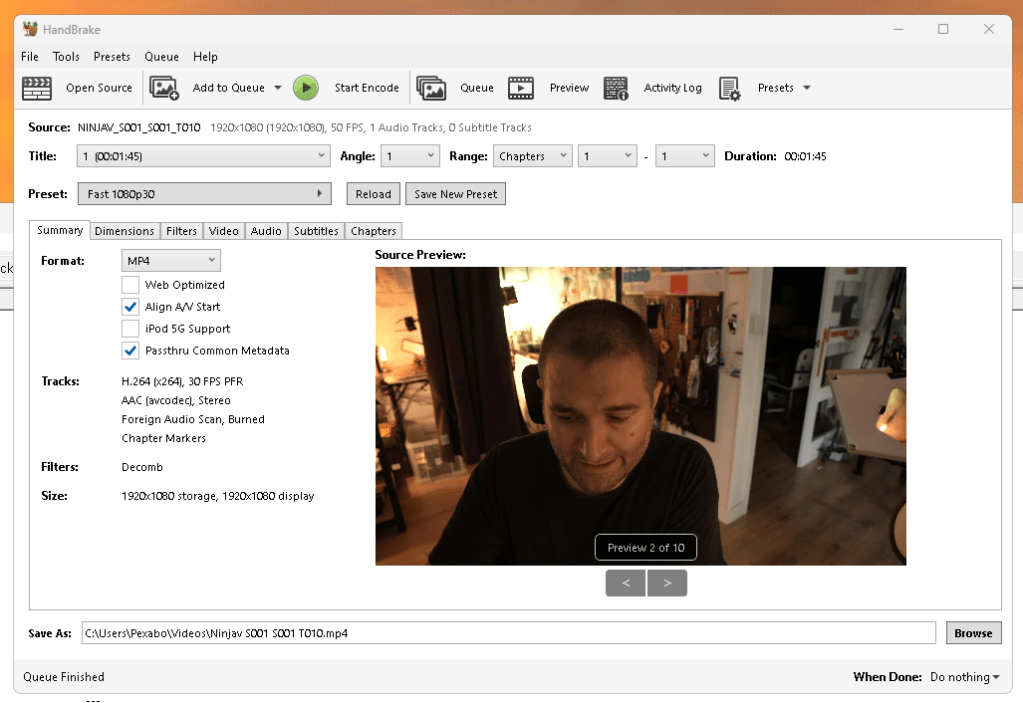Click the Reload preset button
This screenshot has width=1023, height=703.
[x=373, y=194]
